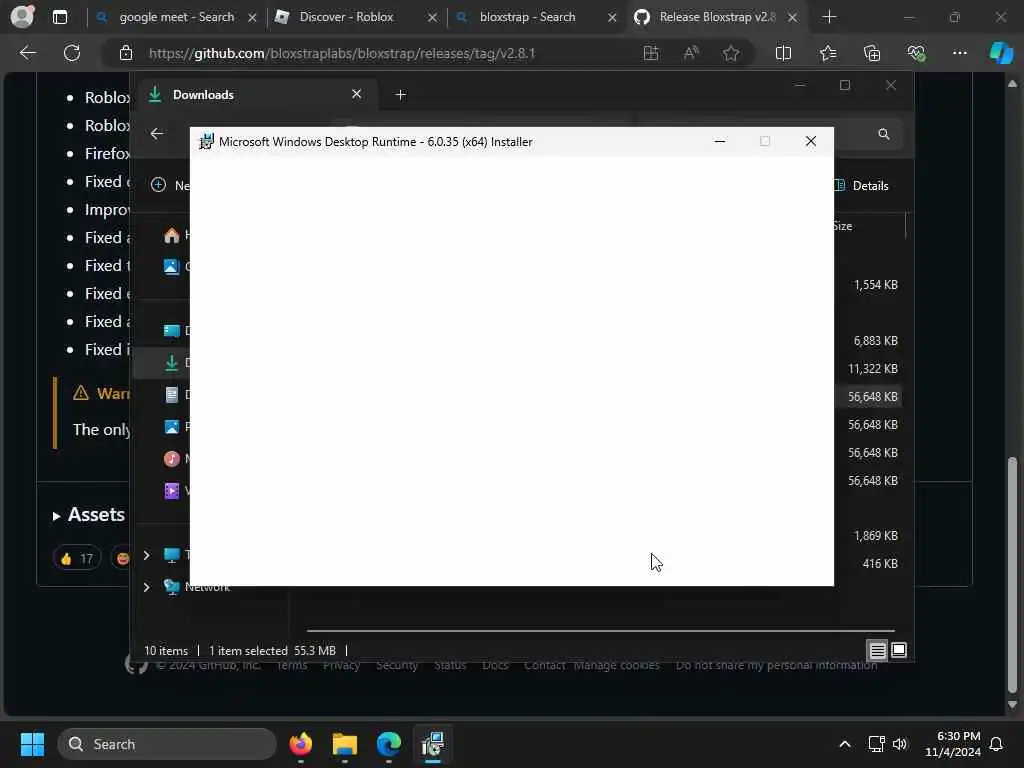Open Desktop folder in sidebar
Viewport: 1024px width, 768px height.
click(x=172, y=330)
